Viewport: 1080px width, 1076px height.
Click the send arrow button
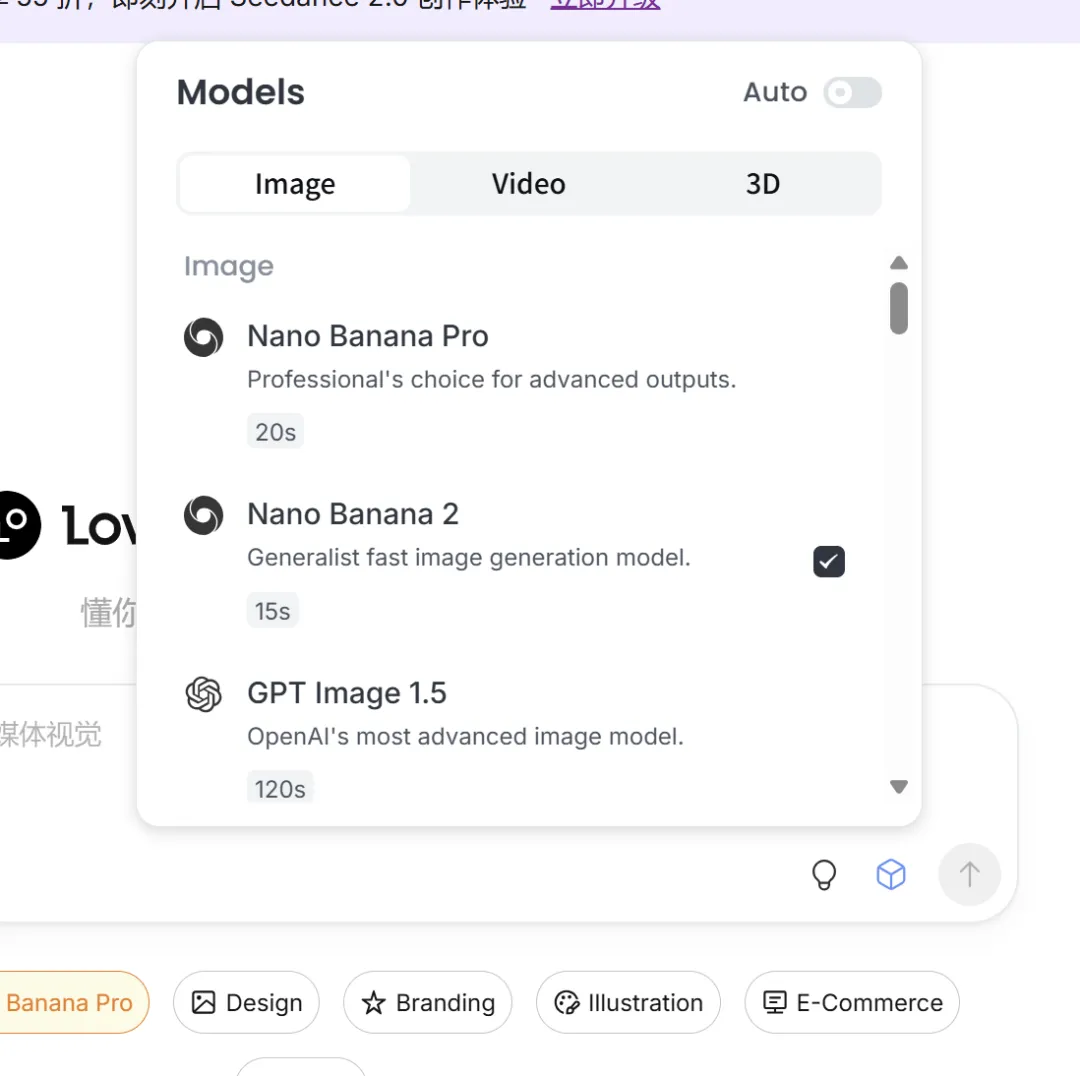(x=969, y=874)
